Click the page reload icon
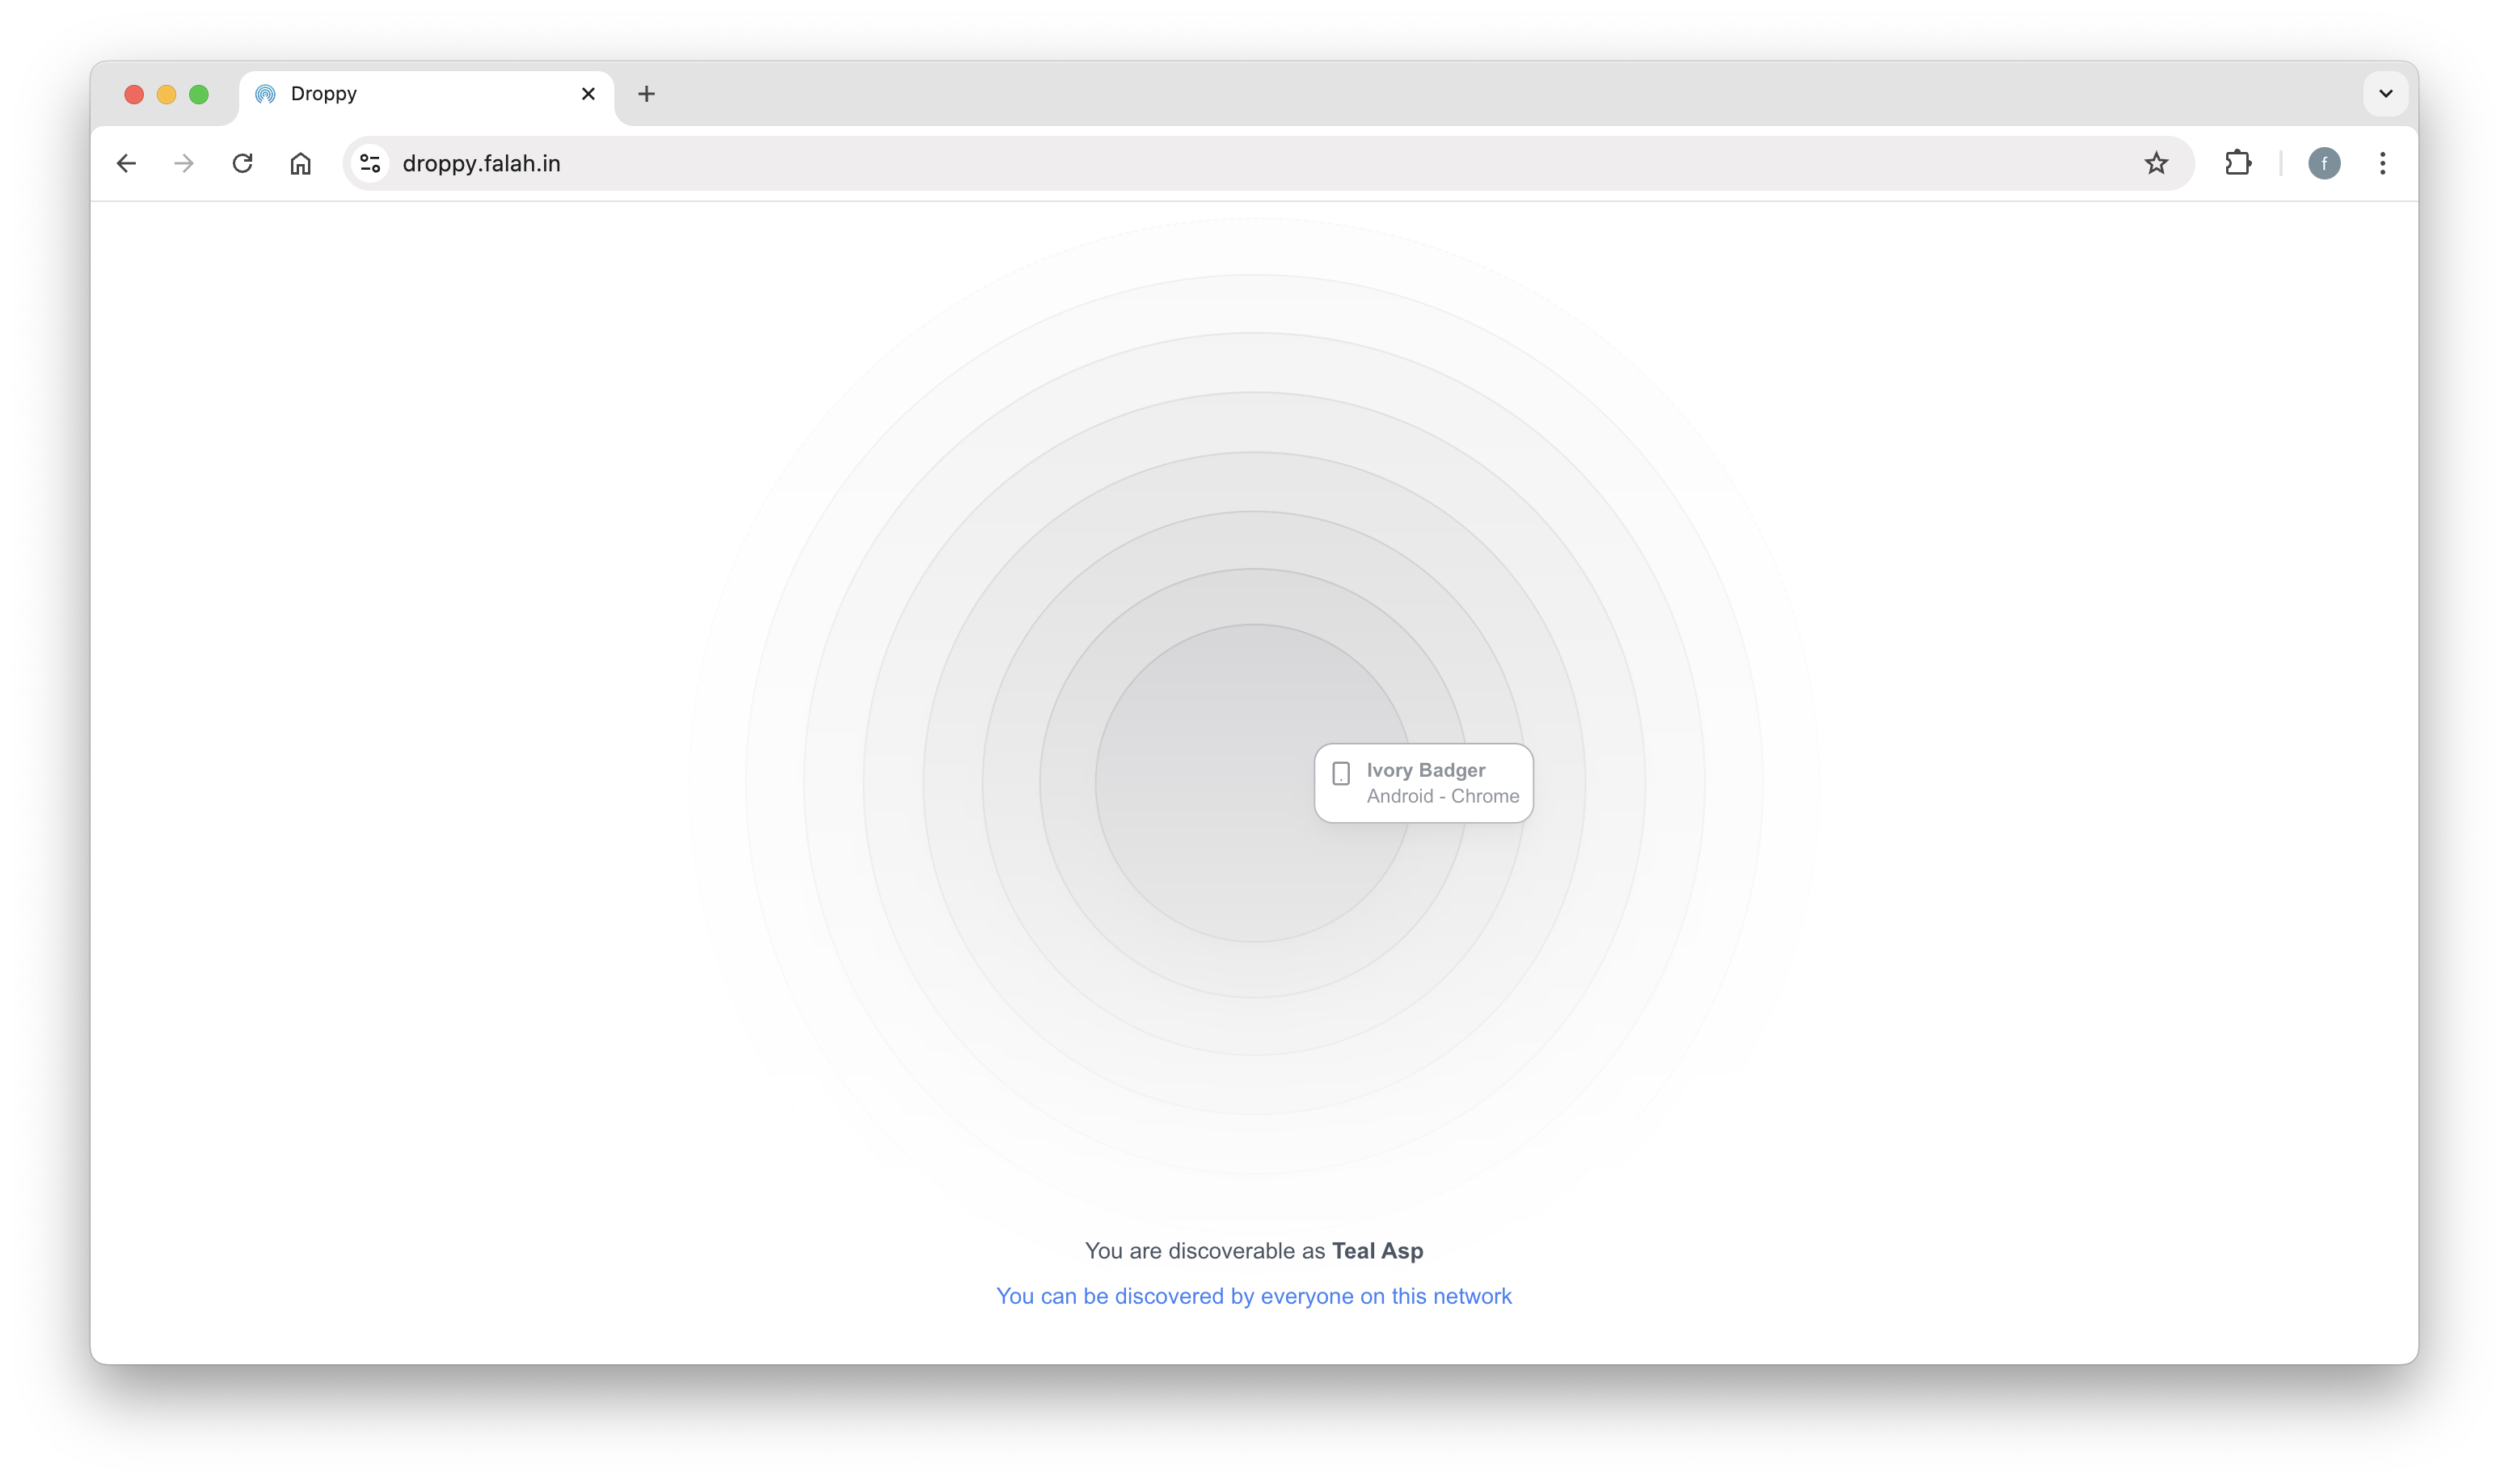2509x1484 pixels. (244, 162)
